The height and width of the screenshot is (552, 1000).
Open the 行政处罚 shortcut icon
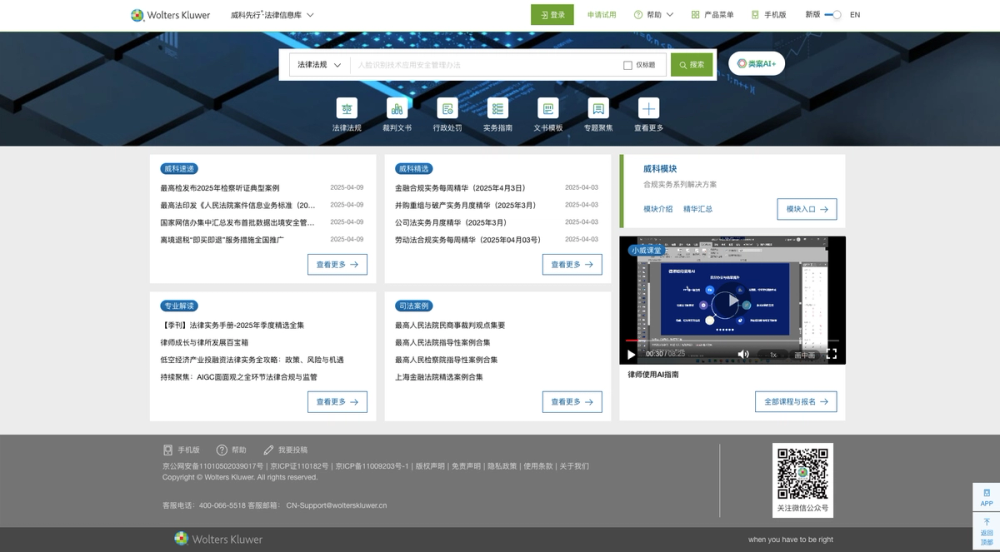coord(447,108)
